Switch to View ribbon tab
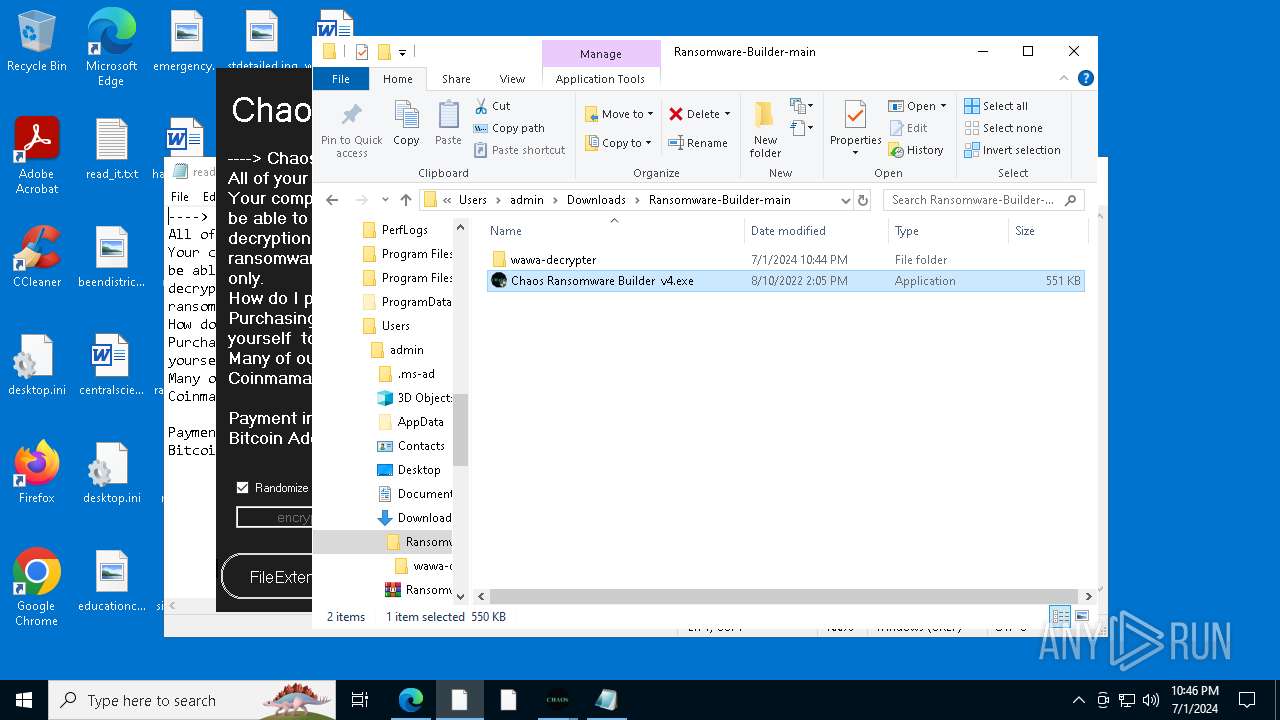 pyautogui.click(x=512, y=79)
